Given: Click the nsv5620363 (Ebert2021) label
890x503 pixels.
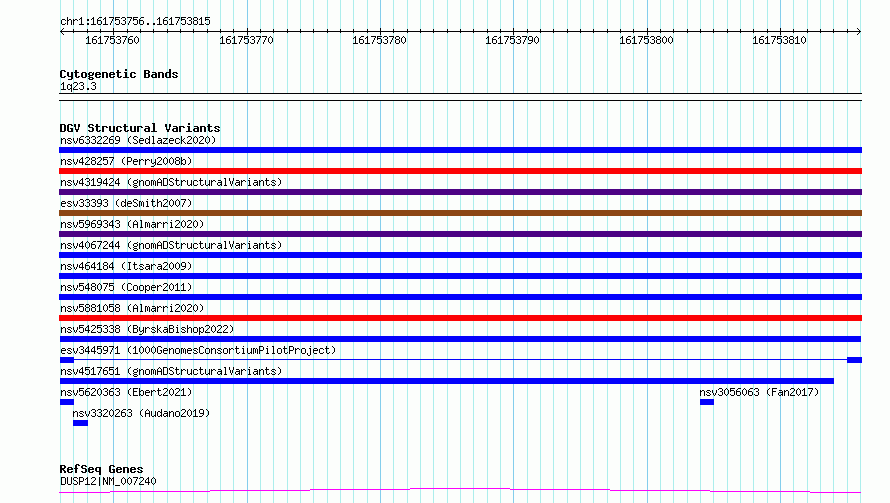Looking at the screenshot, I should pyautogui.click(x=126, y=392).
